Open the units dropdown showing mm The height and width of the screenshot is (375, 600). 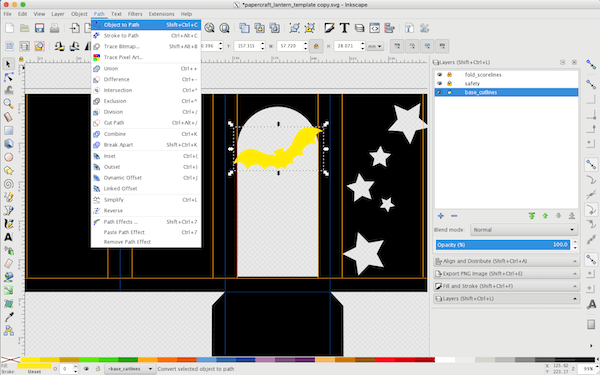pos(375,46)
